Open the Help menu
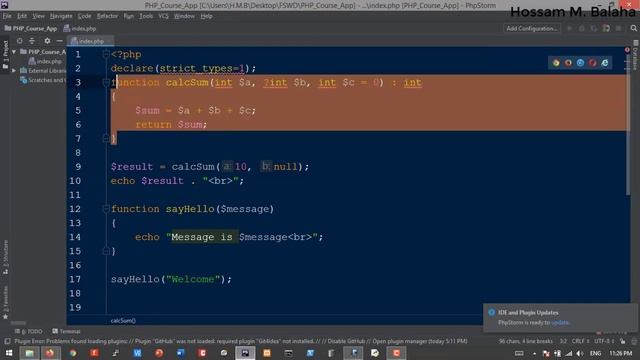This screenshot has width=640, height=360. coord(207,16)
